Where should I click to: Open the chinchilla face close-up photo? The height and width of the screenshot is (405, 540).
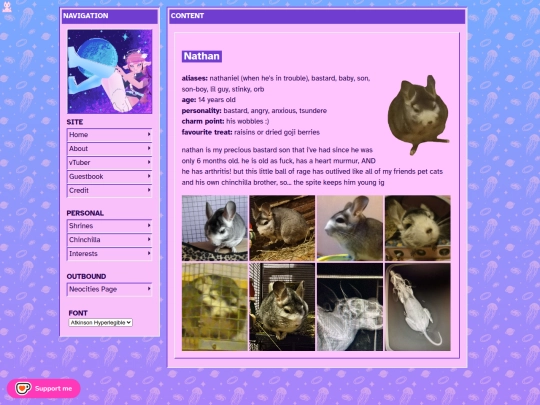point(418,228)
